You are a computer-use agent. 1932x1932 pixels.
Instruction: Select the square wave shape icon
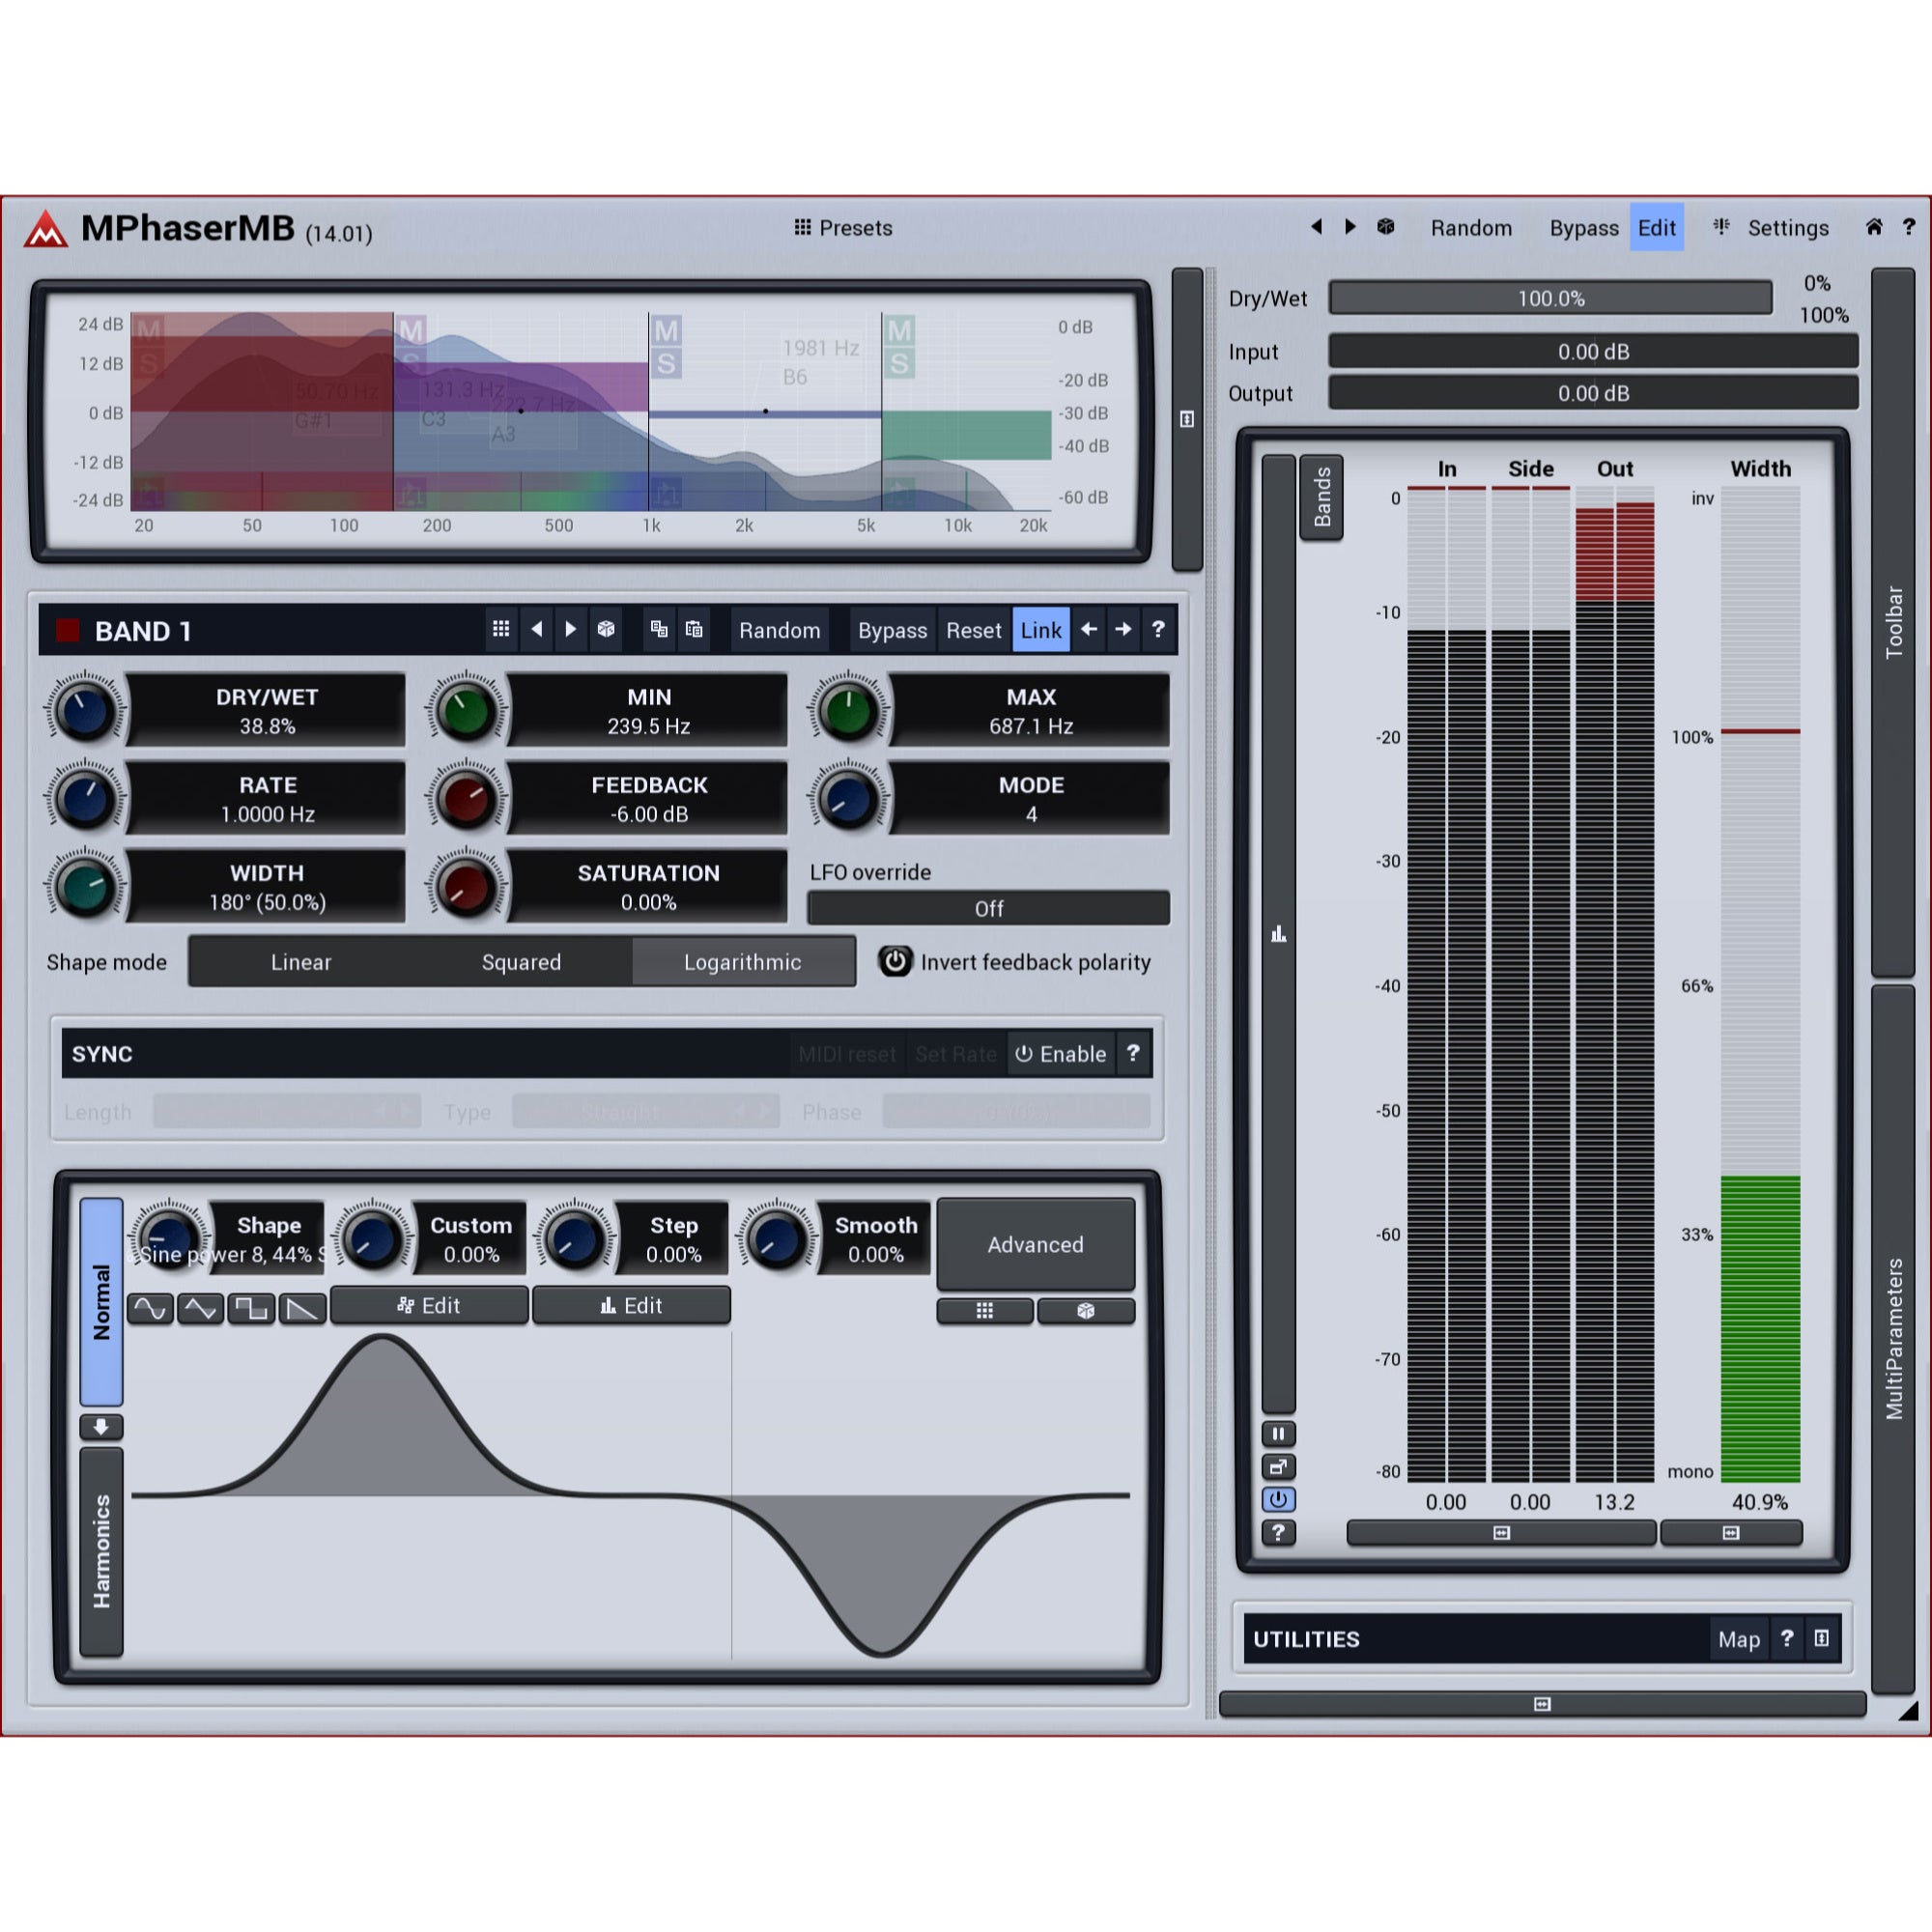coord(251,1308)
